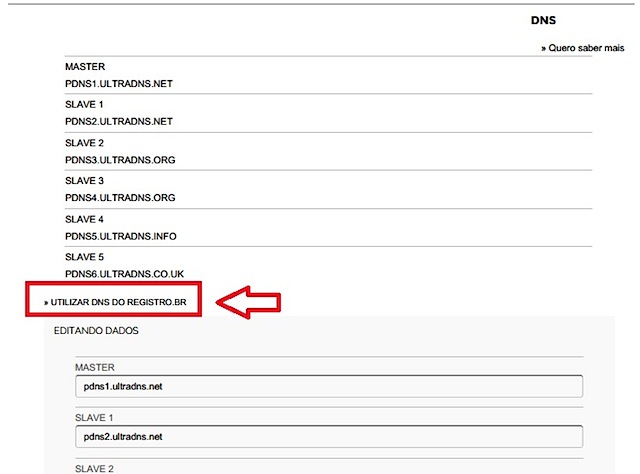
Task: Click the red arrow pointing left
Action: point(250,301)
